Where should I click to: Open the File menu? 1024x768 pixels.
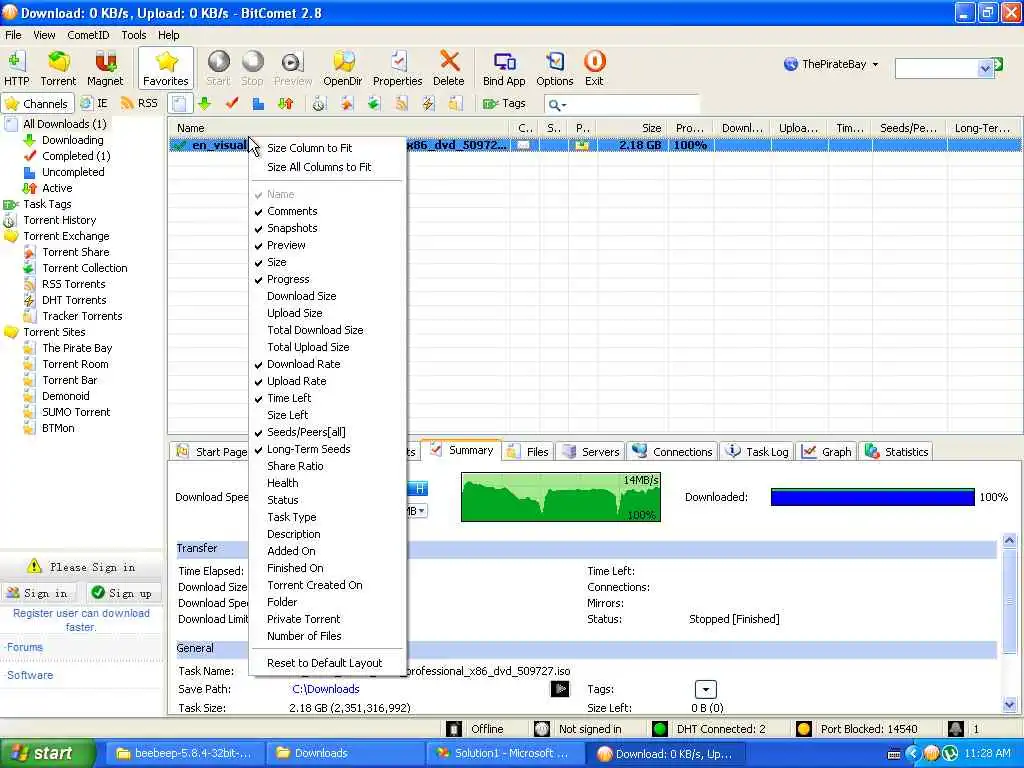pos(13,35)
